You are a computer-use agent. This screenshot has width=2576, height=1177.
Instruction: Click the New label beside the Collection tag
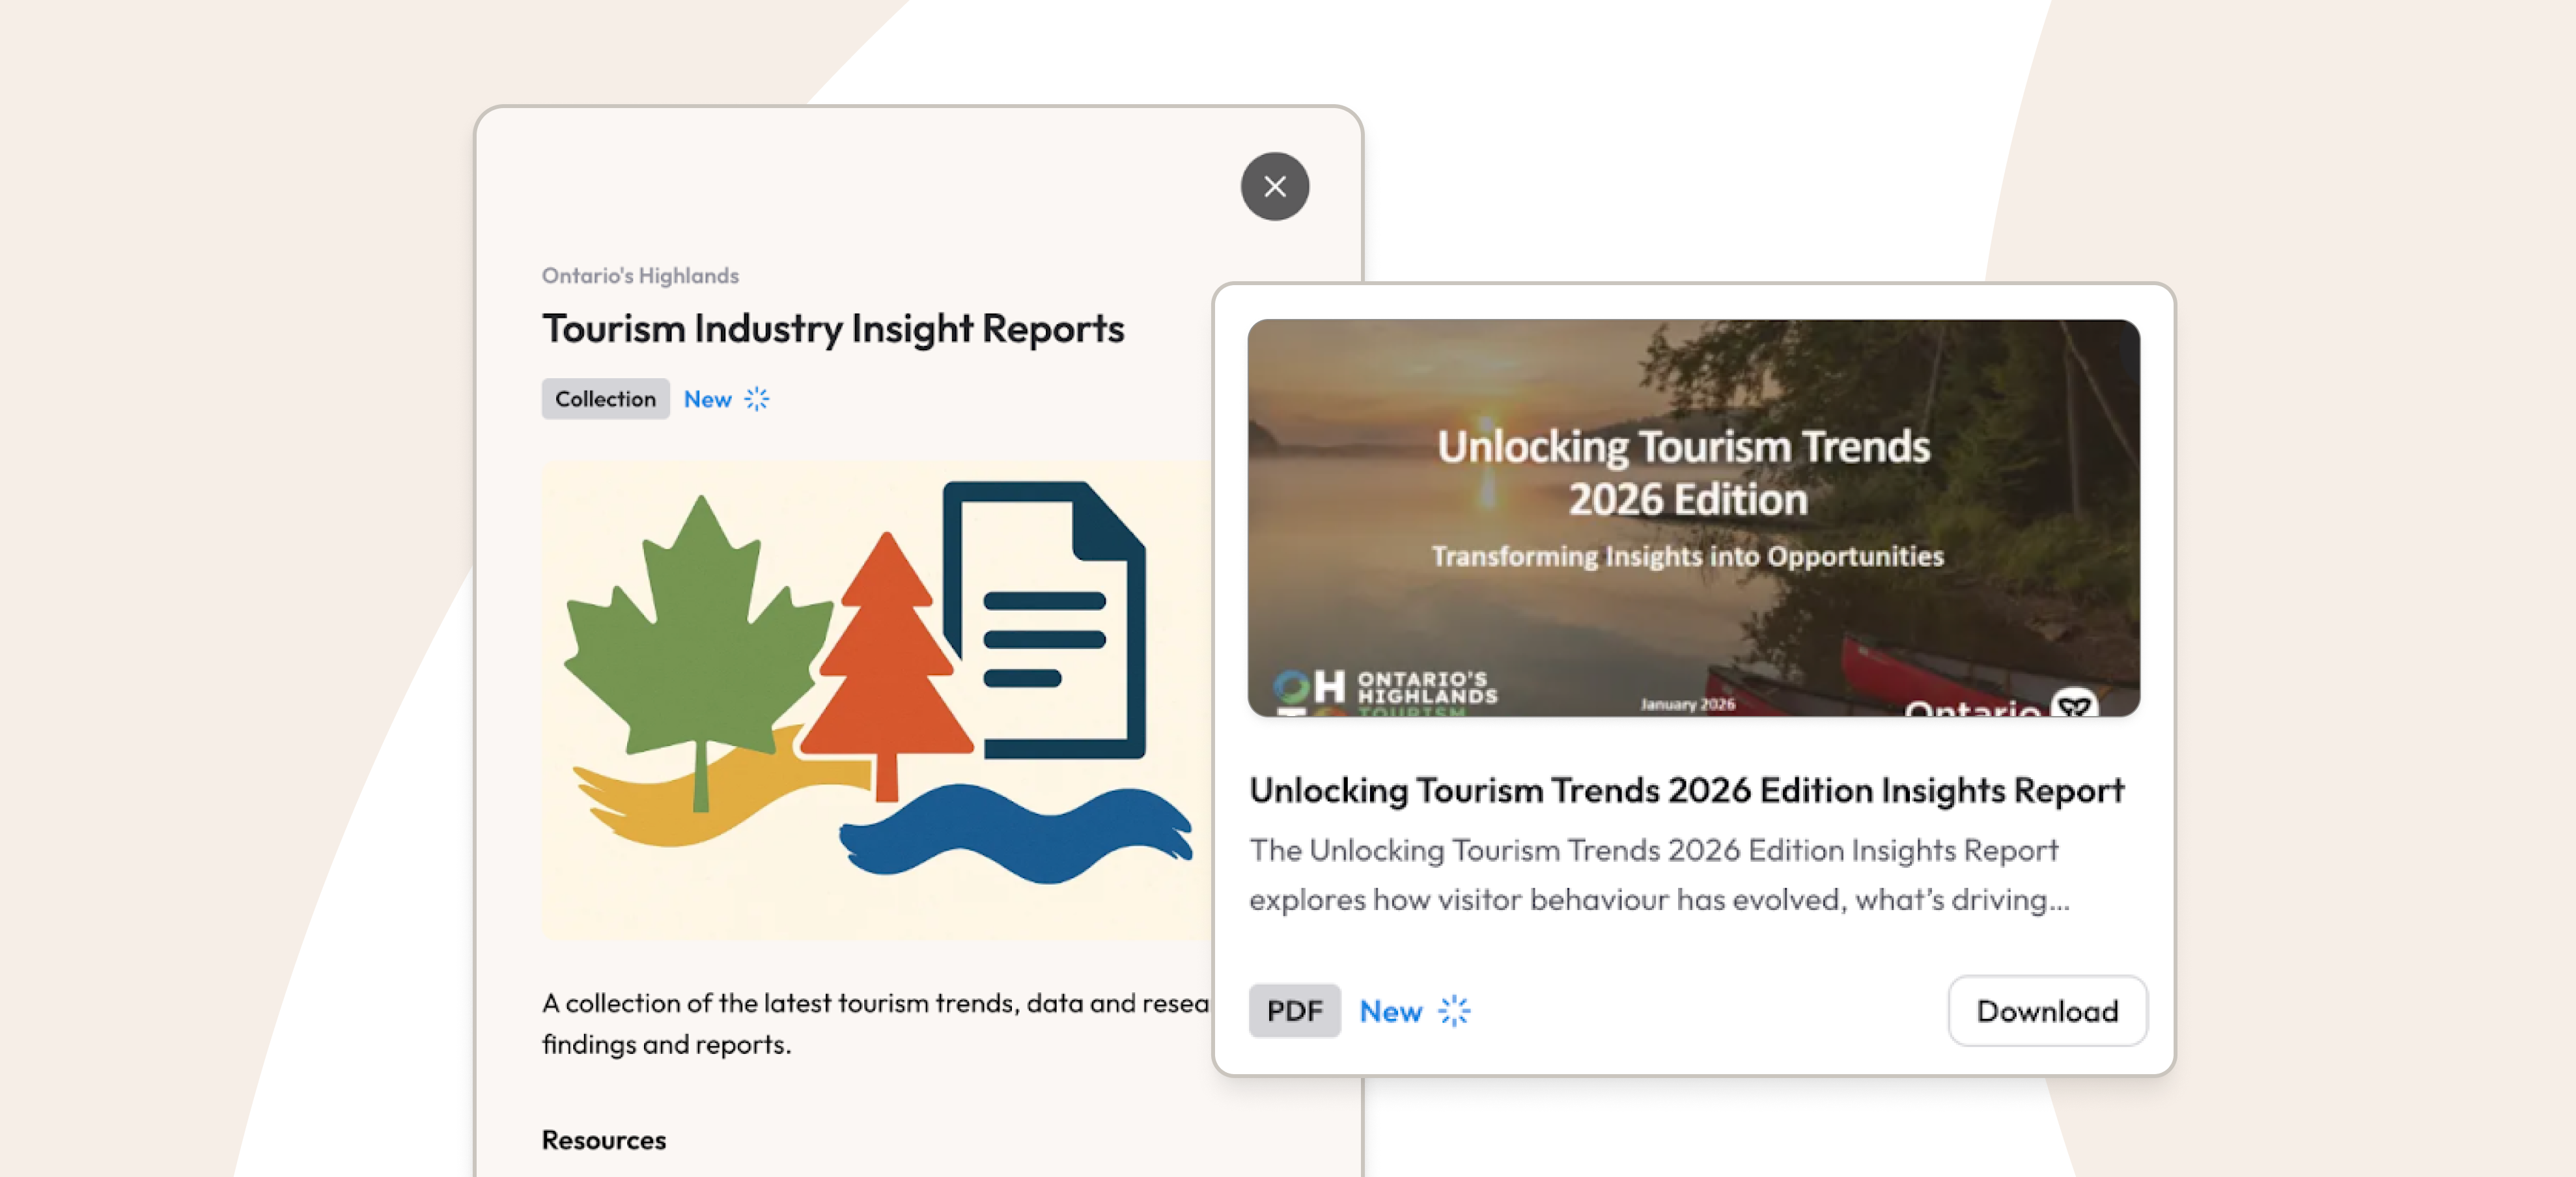(707, 399)
